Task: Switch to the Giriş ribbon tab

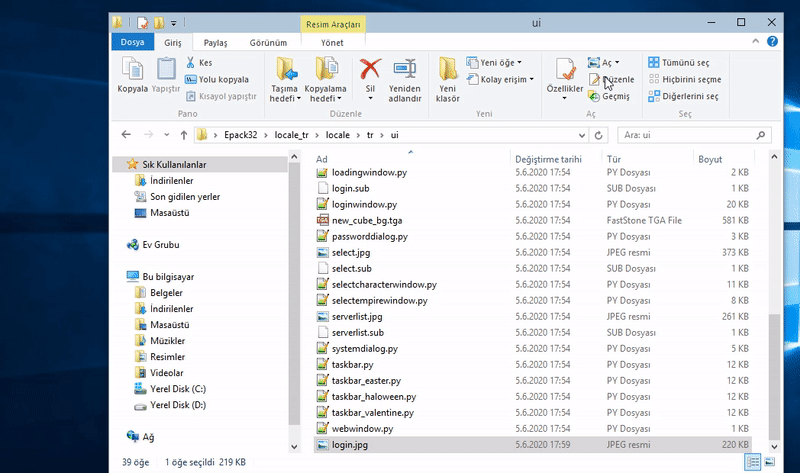Action: 172,42
